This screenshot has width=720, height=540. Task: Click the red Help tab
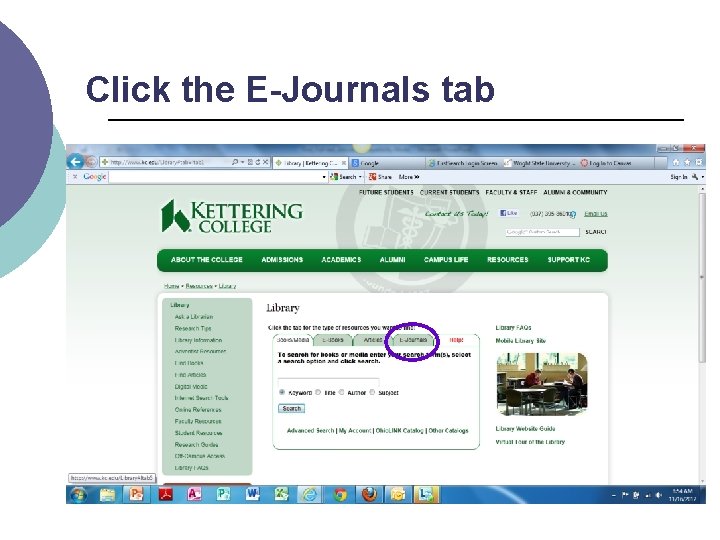[456, 340]
